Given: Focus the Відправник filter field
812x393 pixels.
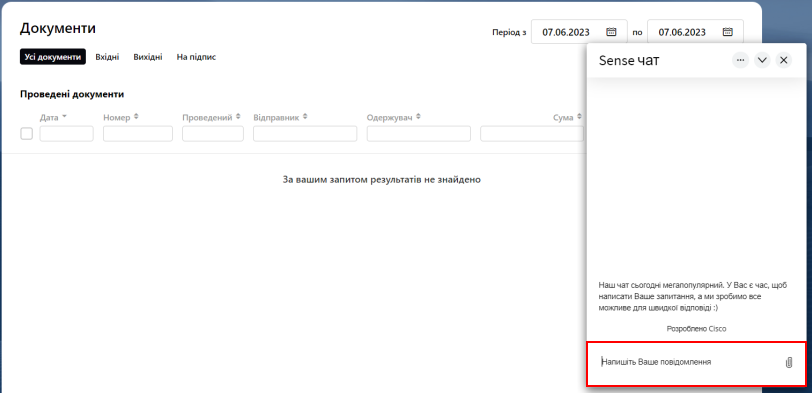Looking at the screenshot, I should click(305, 134).
